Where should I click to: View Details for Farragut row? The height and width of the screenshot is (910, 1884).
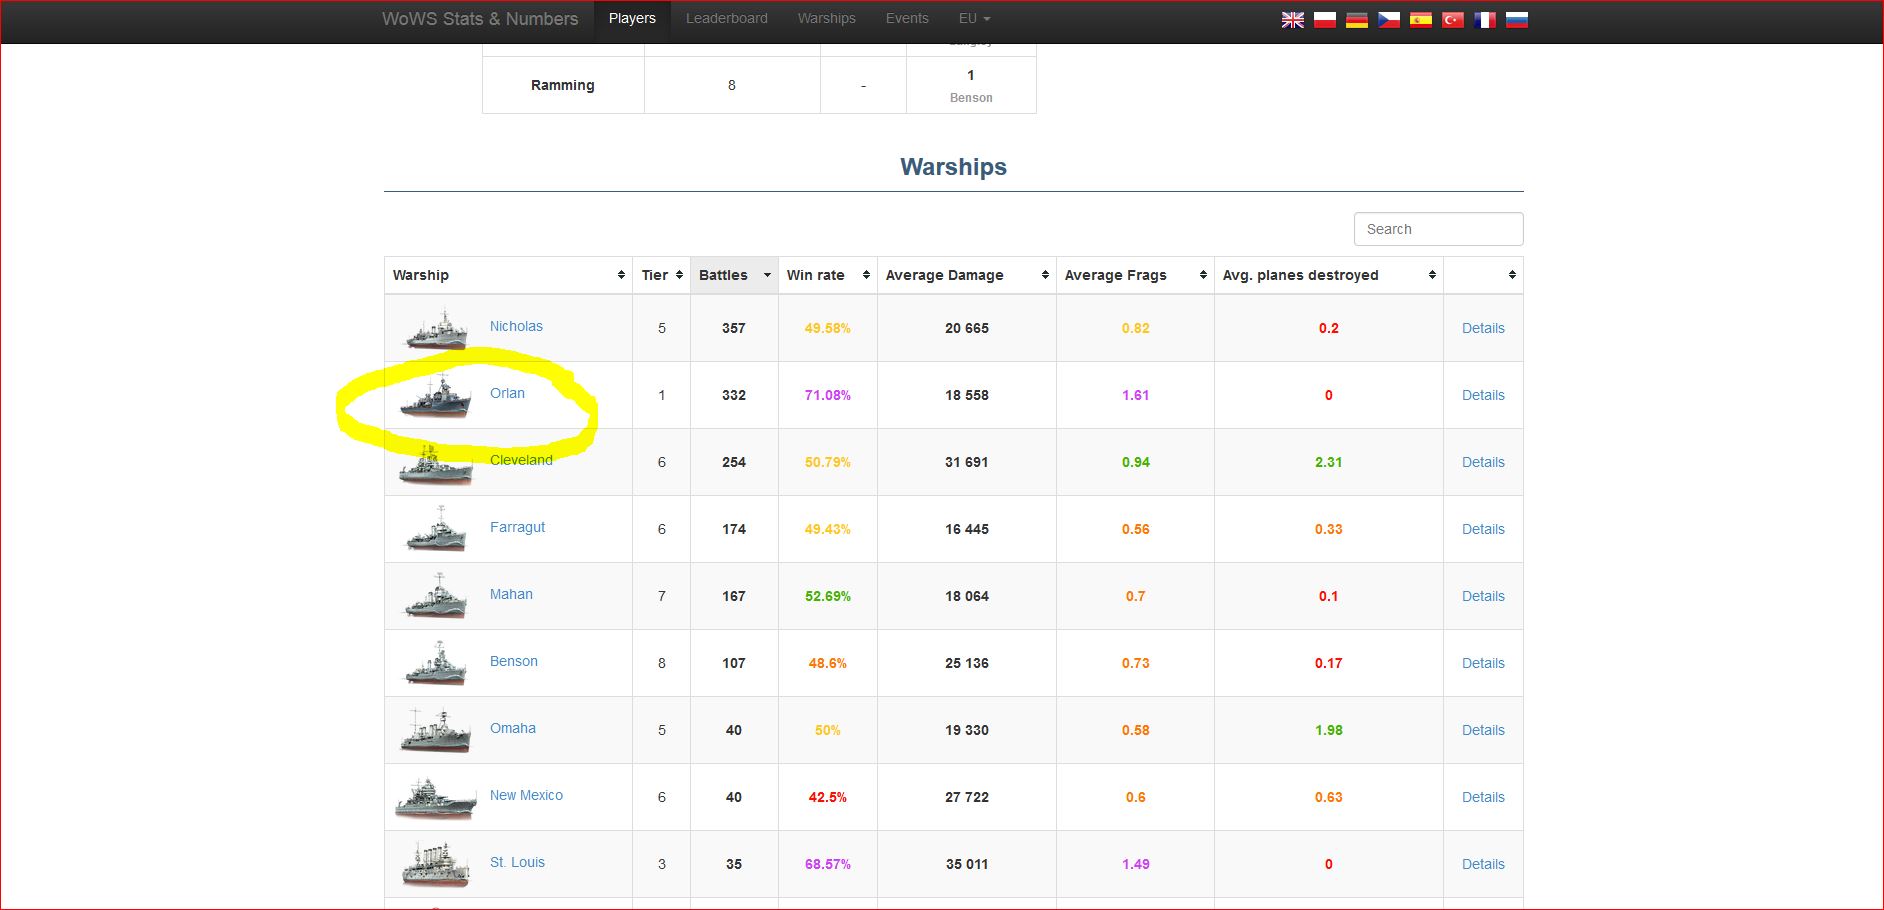point(1483,529)
